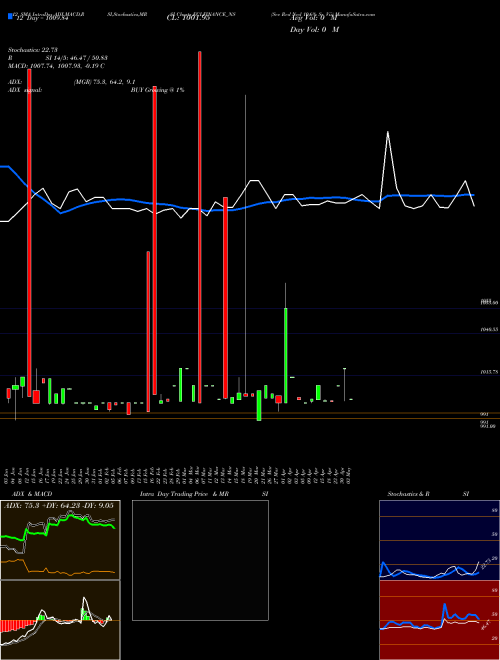The width and height of the screenshot is (500, 660).
Task: Click the ADX & MACD panel title
Action: point(32,494)
